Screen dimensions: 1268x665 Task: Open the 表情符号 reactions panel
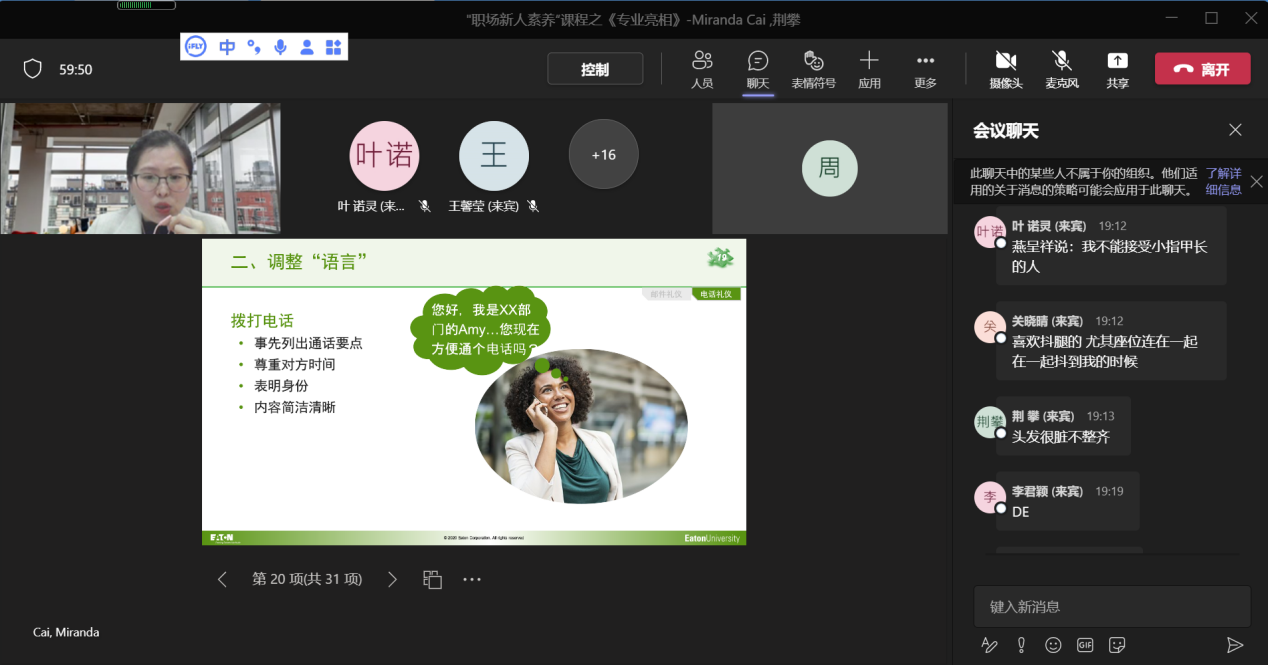click(x=814, y=70)
